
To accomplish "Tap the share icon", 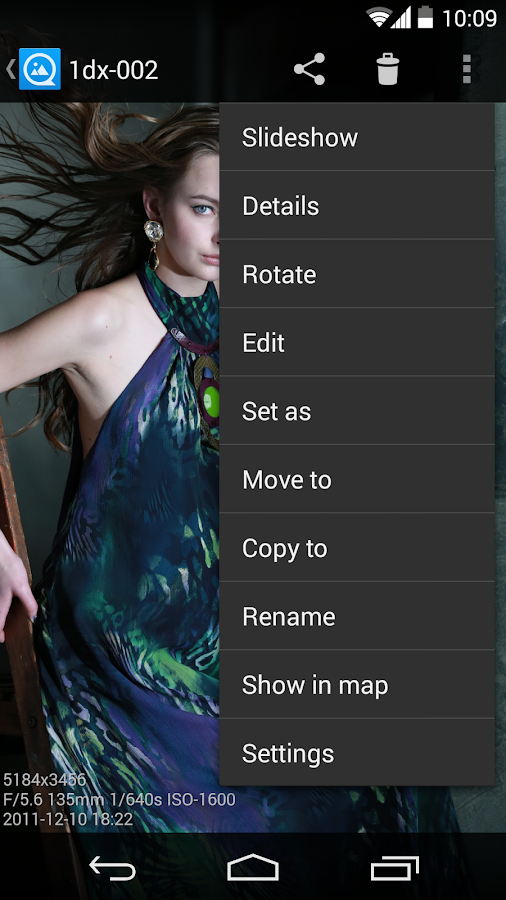I will click(x=310, y=69).
